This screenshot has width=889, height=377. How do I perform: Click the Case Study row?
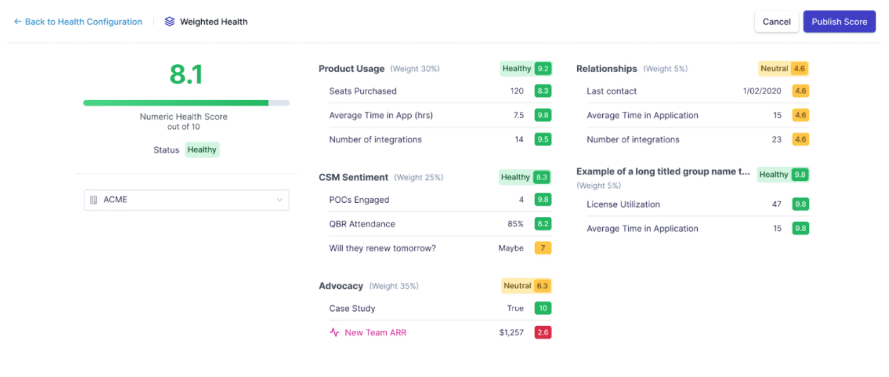440,308
